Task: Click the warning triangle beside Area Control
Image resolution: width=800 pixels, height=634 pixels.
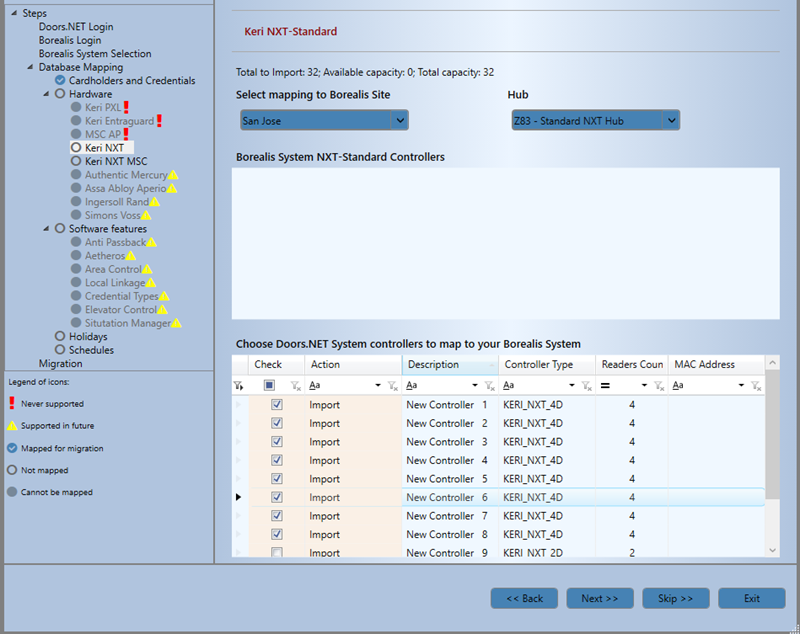Action: pos(147,269)
